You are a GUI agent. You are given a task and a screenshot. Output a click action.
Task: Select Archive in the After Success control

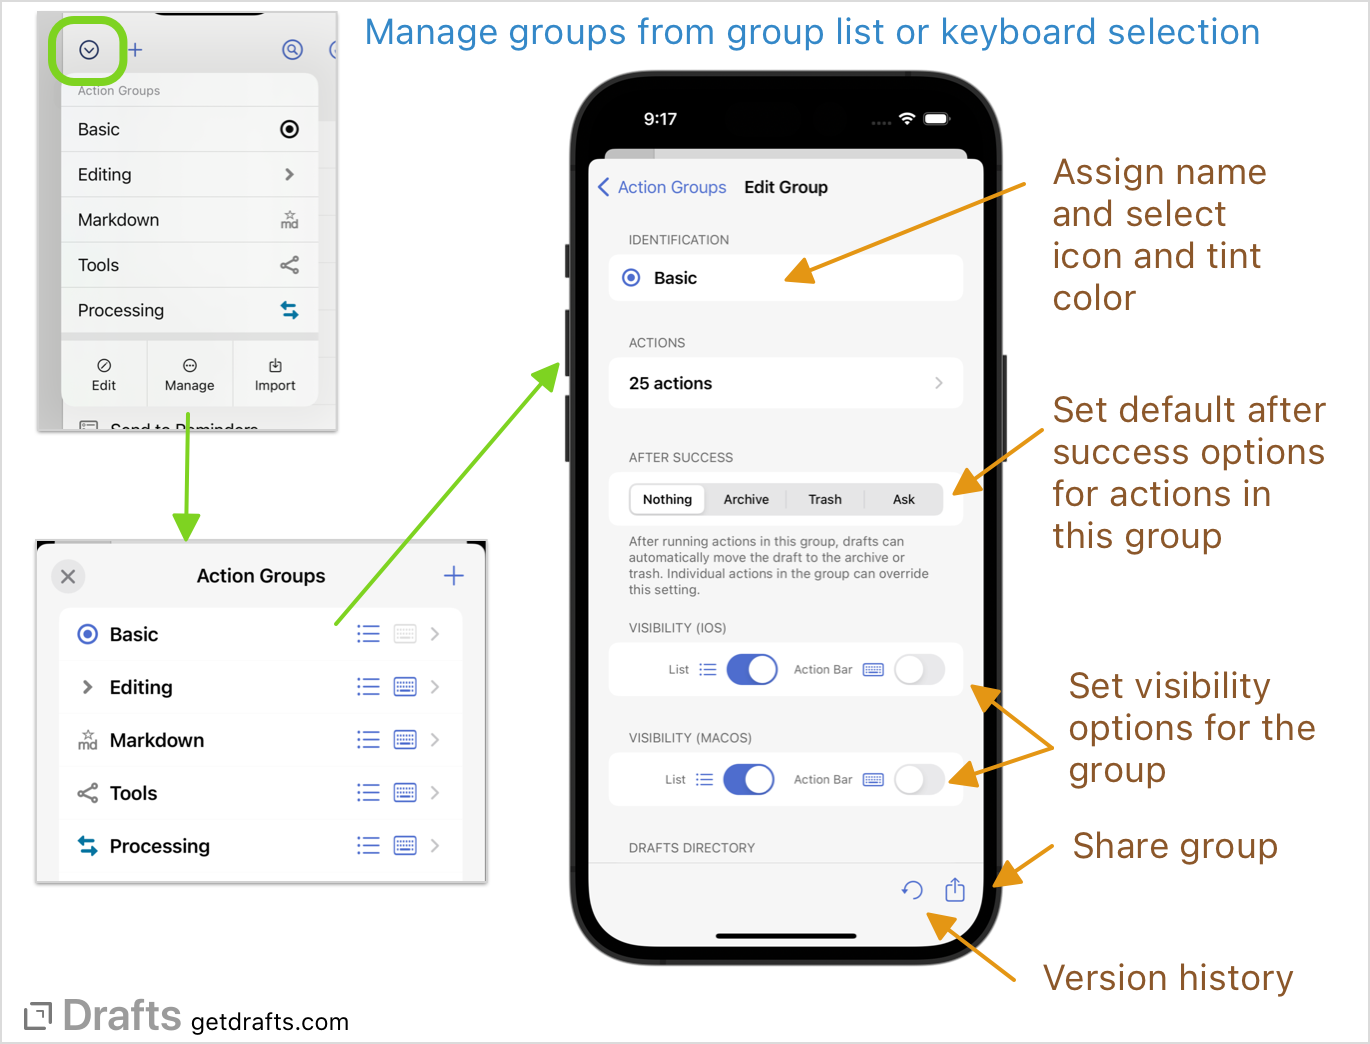(746, 499)
